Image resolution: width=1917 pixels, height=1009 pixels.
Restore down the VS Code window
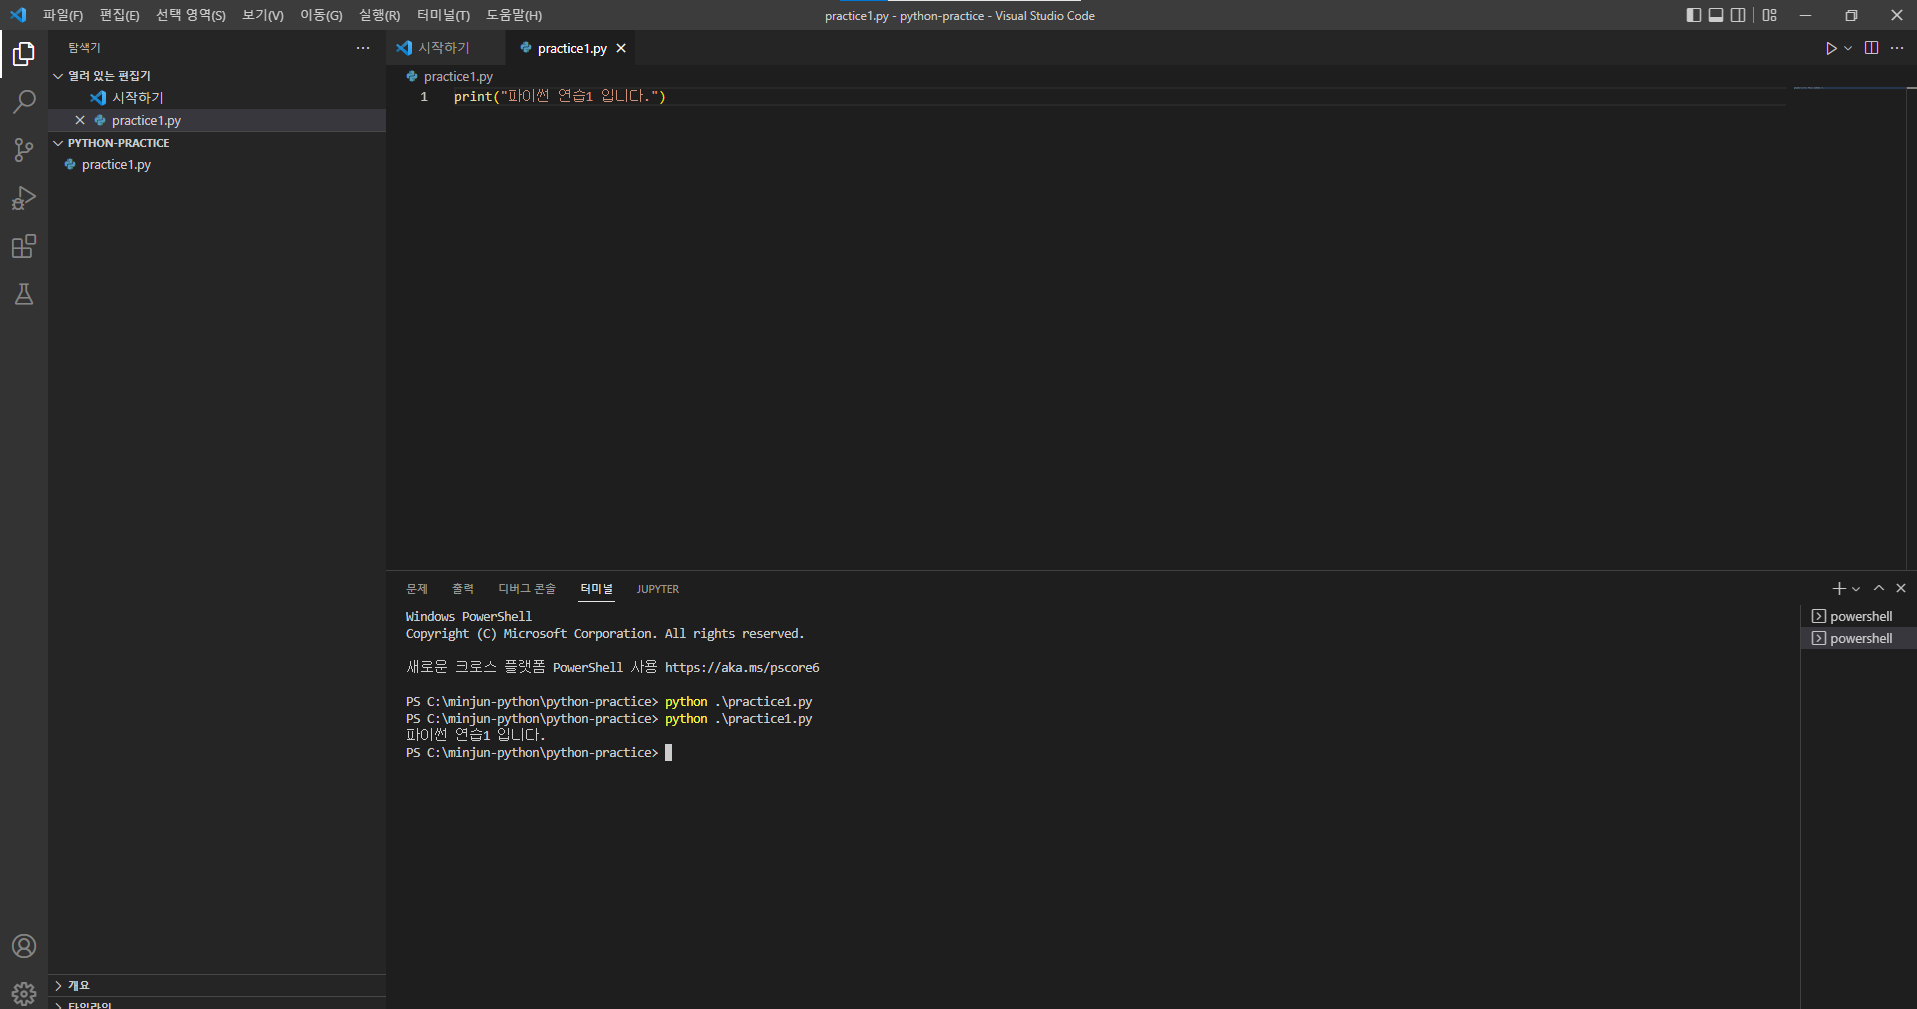click(1851, 15)
